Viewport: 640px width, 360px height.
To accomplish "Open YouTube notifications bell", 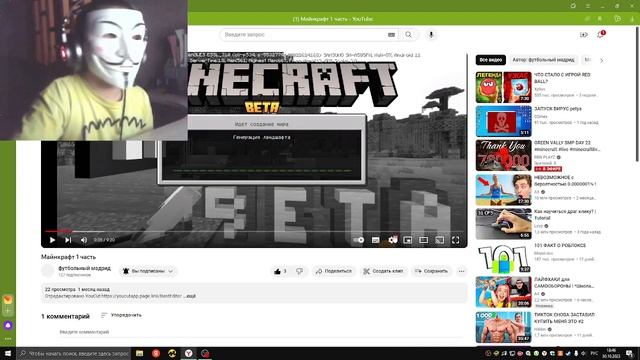I will [600, 35].
